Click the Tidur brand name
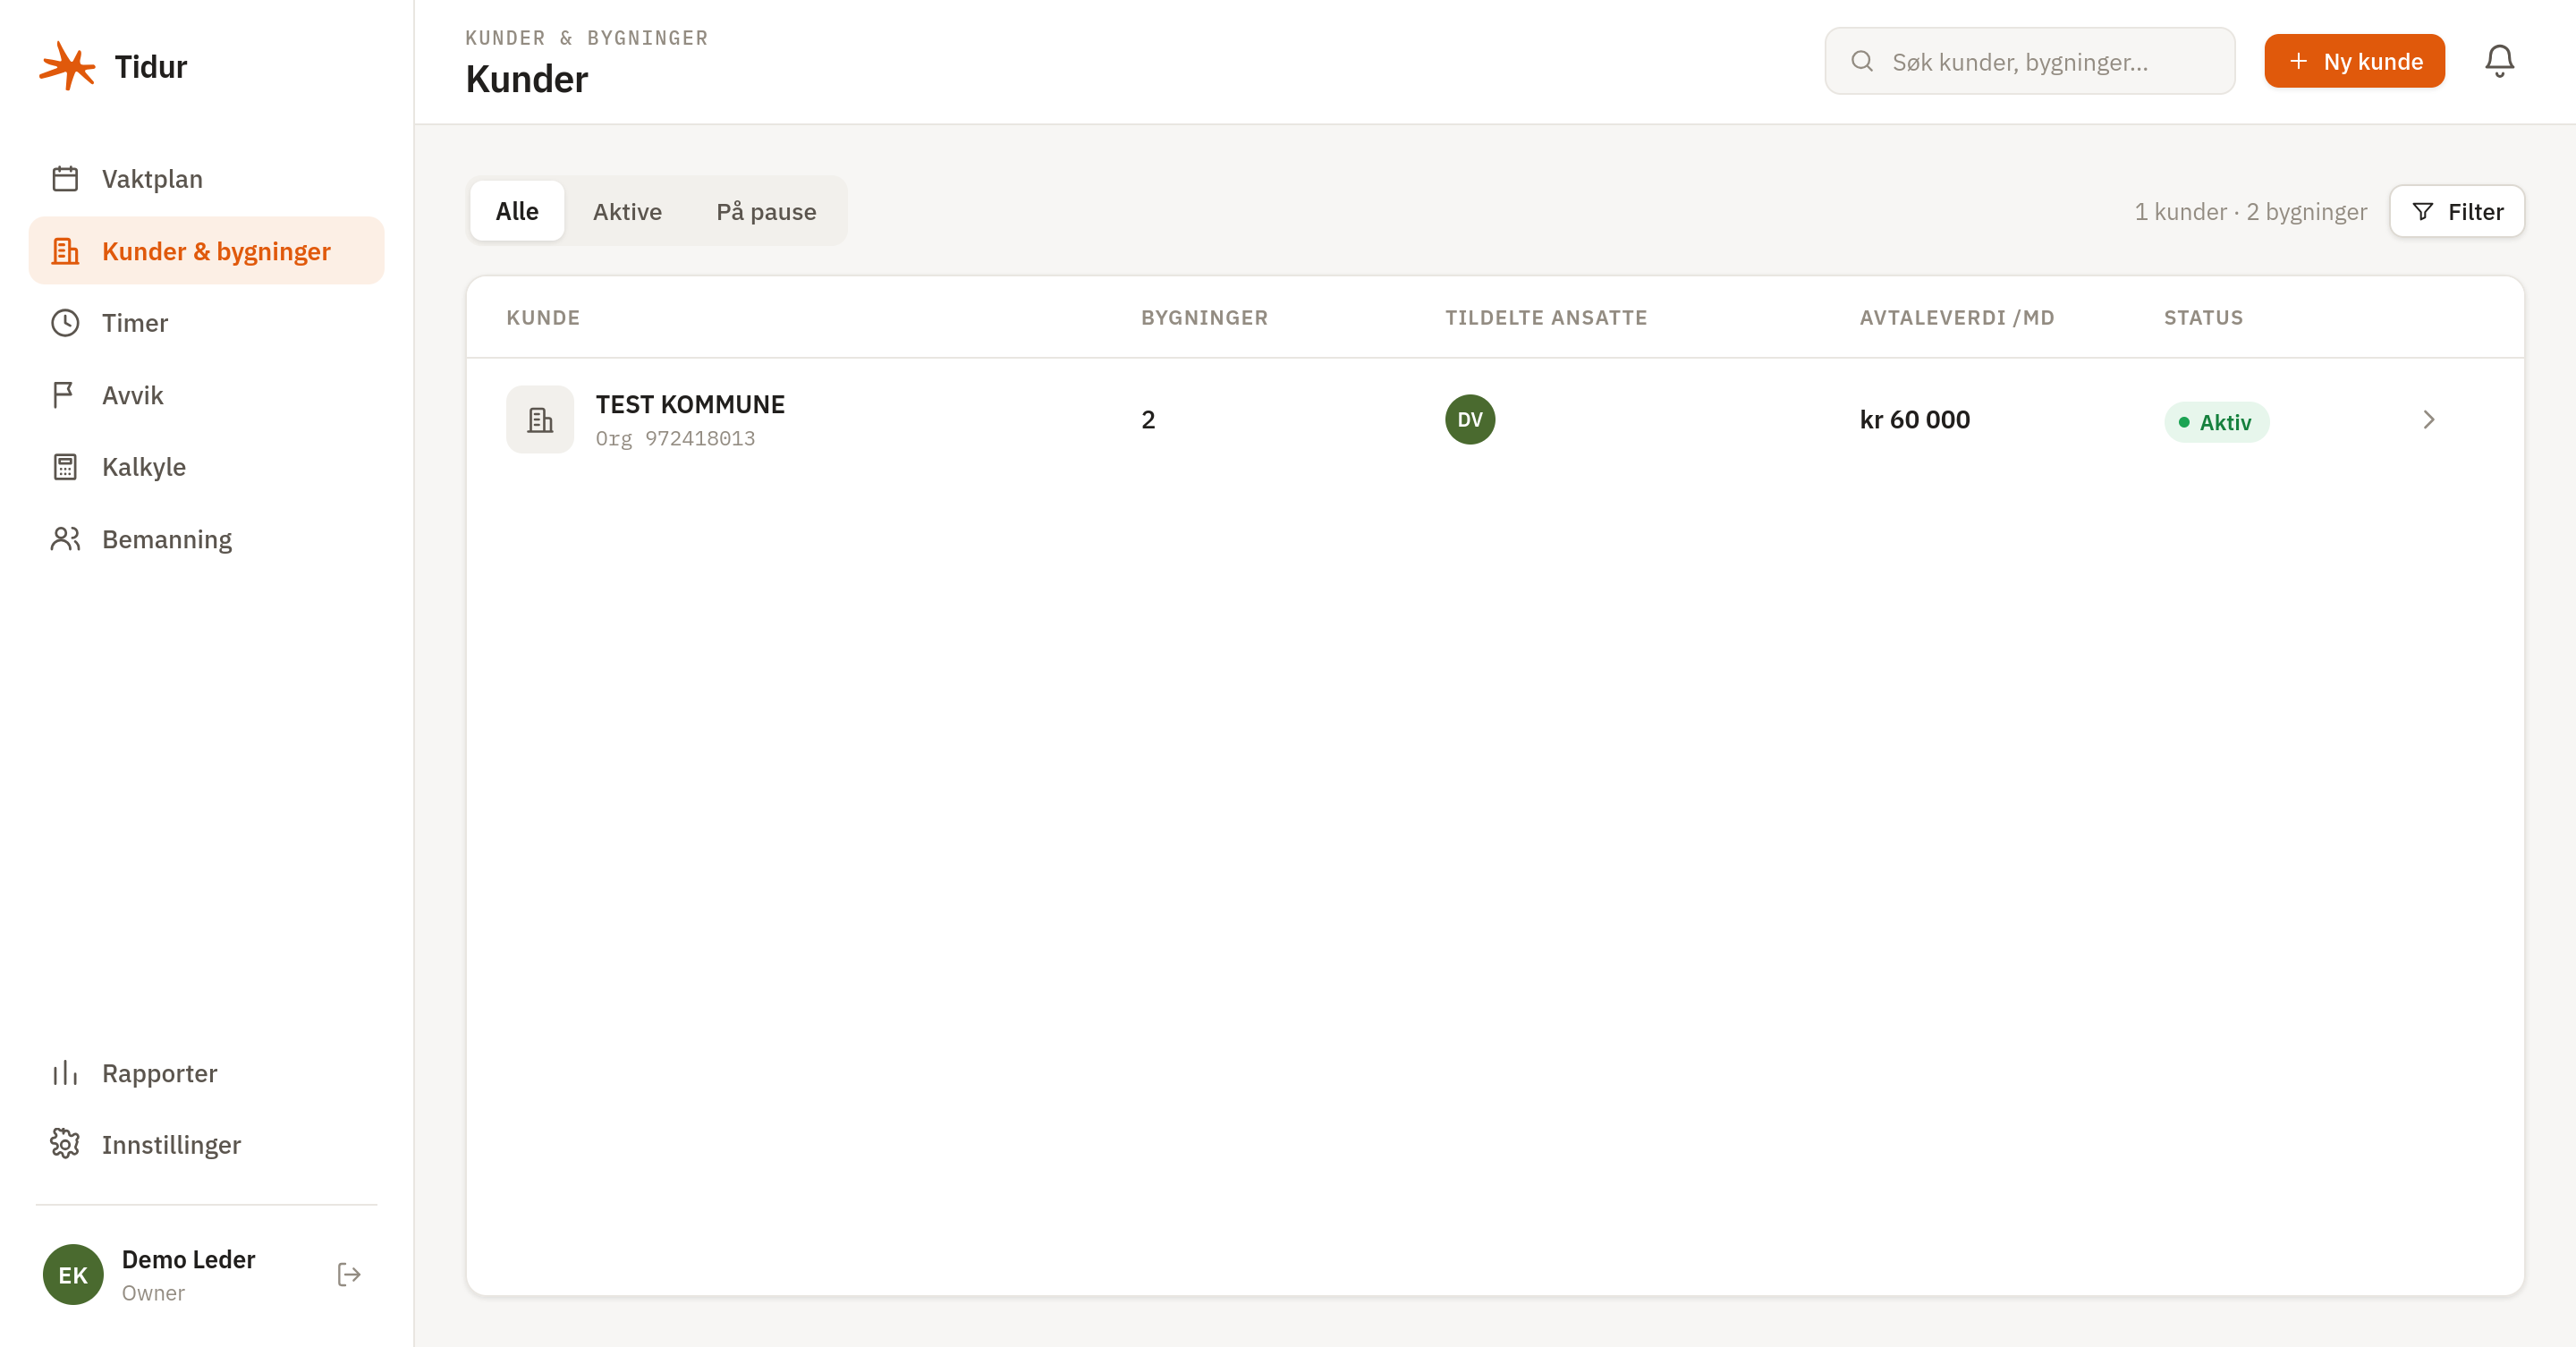This screenshot has width=2576, height=1347. pos(151,66)
